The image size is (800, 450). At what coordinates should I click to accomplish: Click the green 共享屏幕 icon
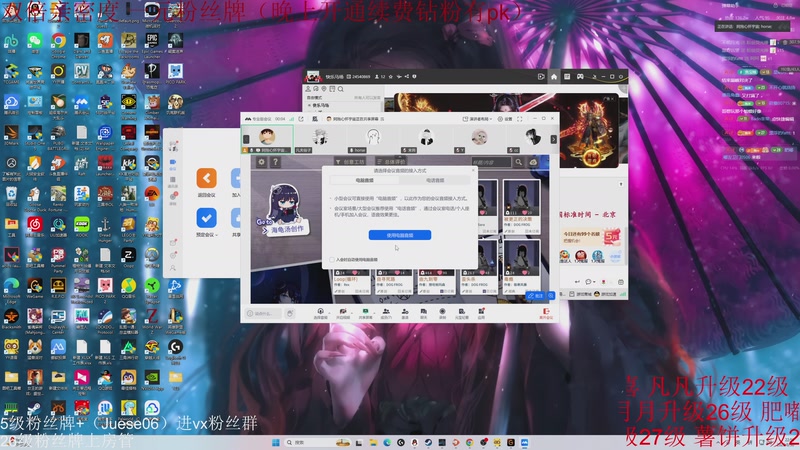tap(365, 313)
